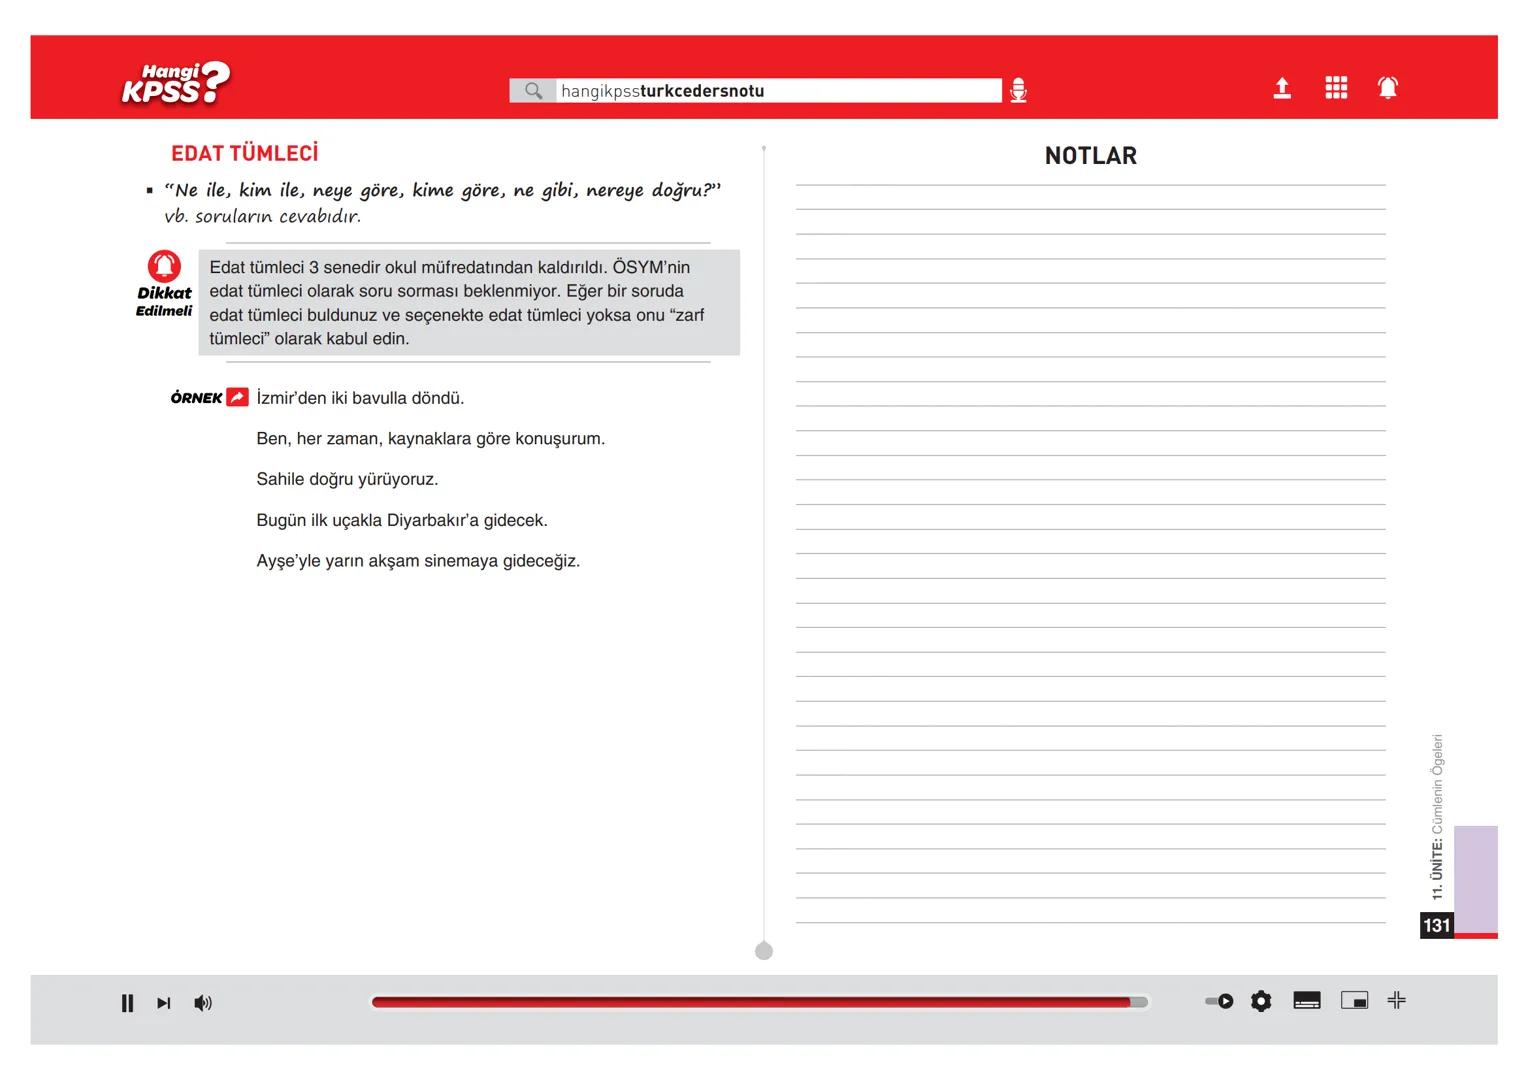Click the page number 131 tab
This screenshot has height=1080, width=1528.
pyautogui.click(x=1436, y=925)
